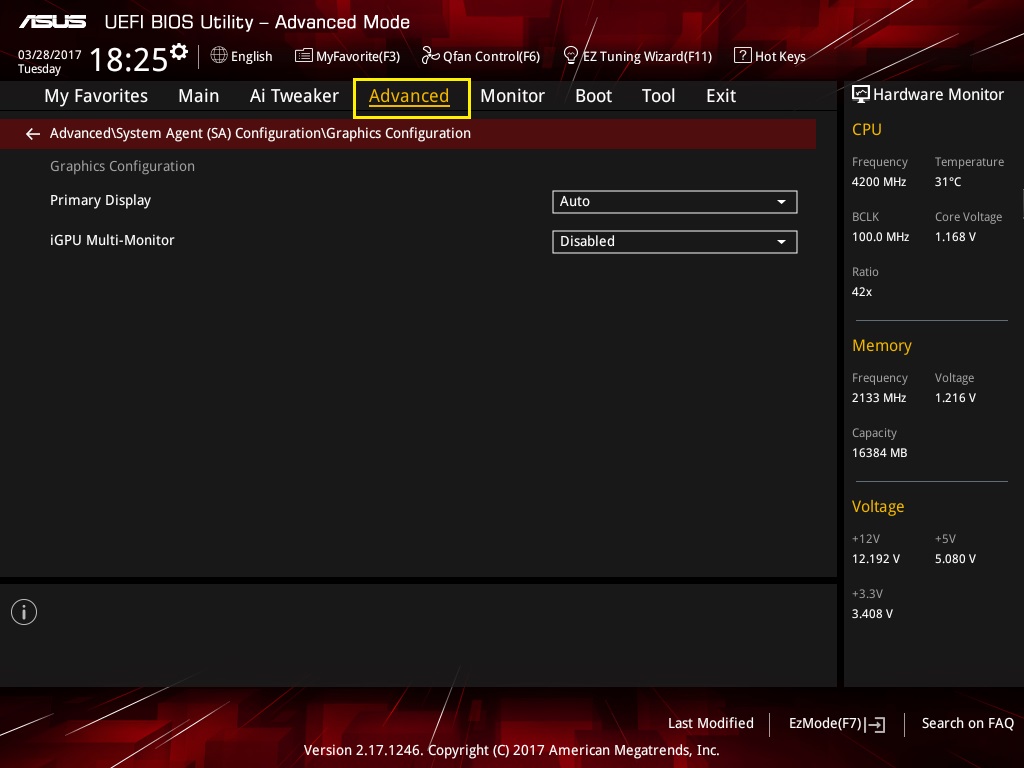
Task: Click the +3.3V reading 3.408 V
Action: (872, 614)
